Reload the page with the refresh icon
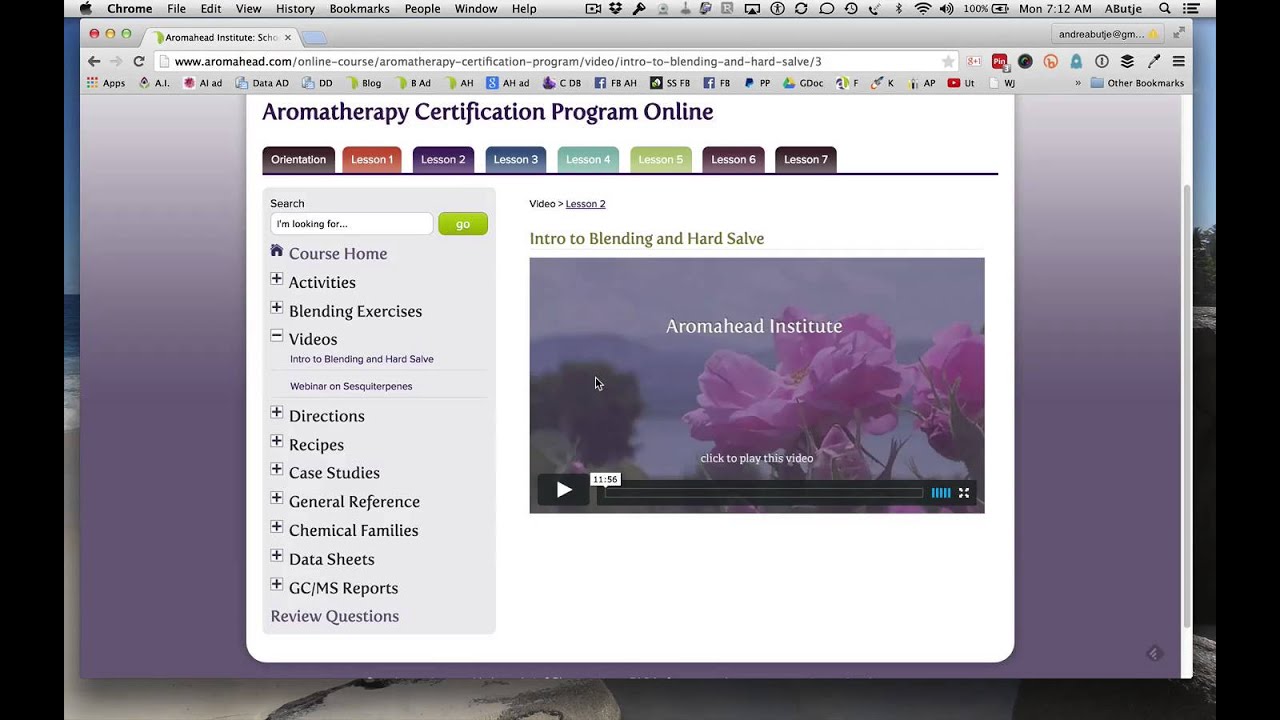This screenshot has width=1280, height=720. pos(139,61)
